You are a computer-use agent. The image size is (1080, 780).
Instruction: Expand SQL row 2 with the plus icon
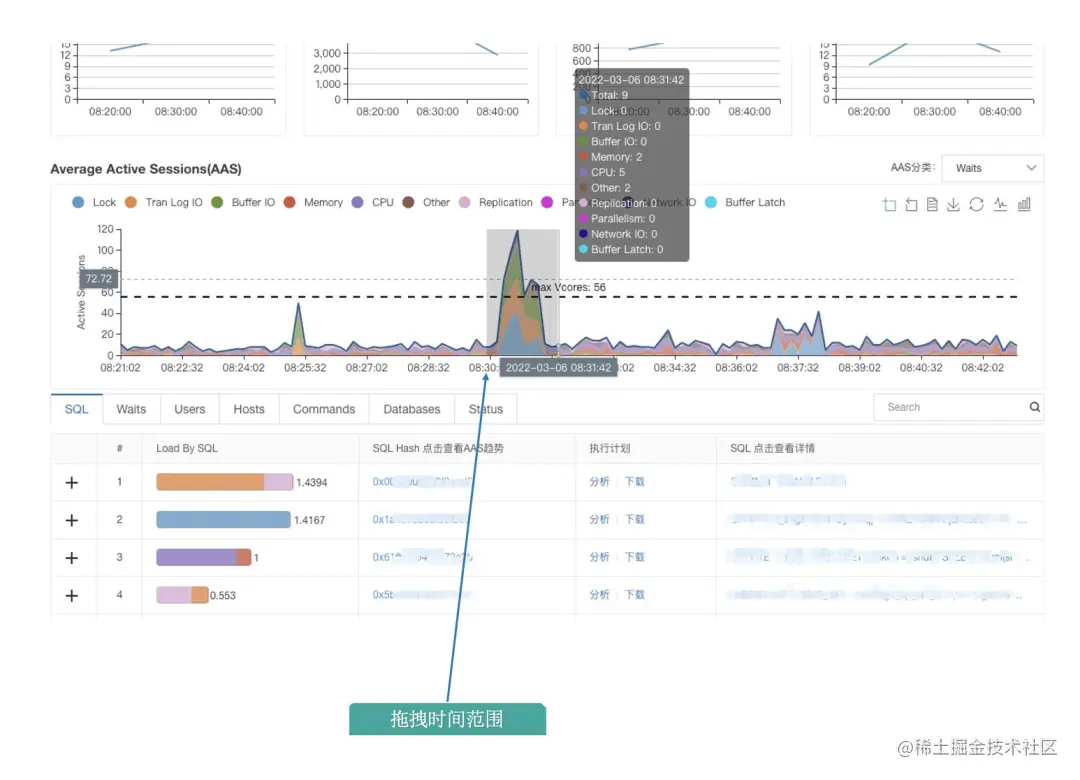pyautogui.click(x=72, y=520)
